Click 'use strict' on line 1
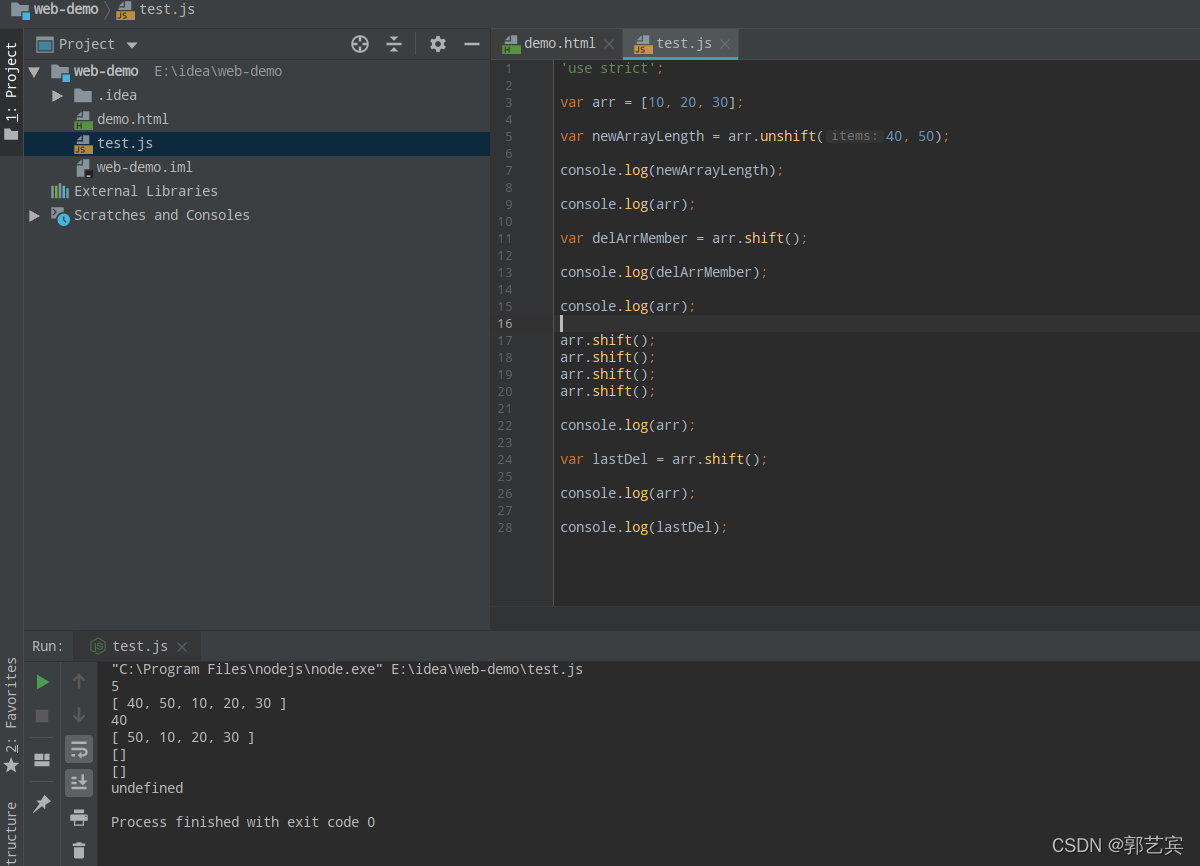Image resolution: width=1200 pixels, height=866 pixels. pyautogui.click(x=612, y=69)
